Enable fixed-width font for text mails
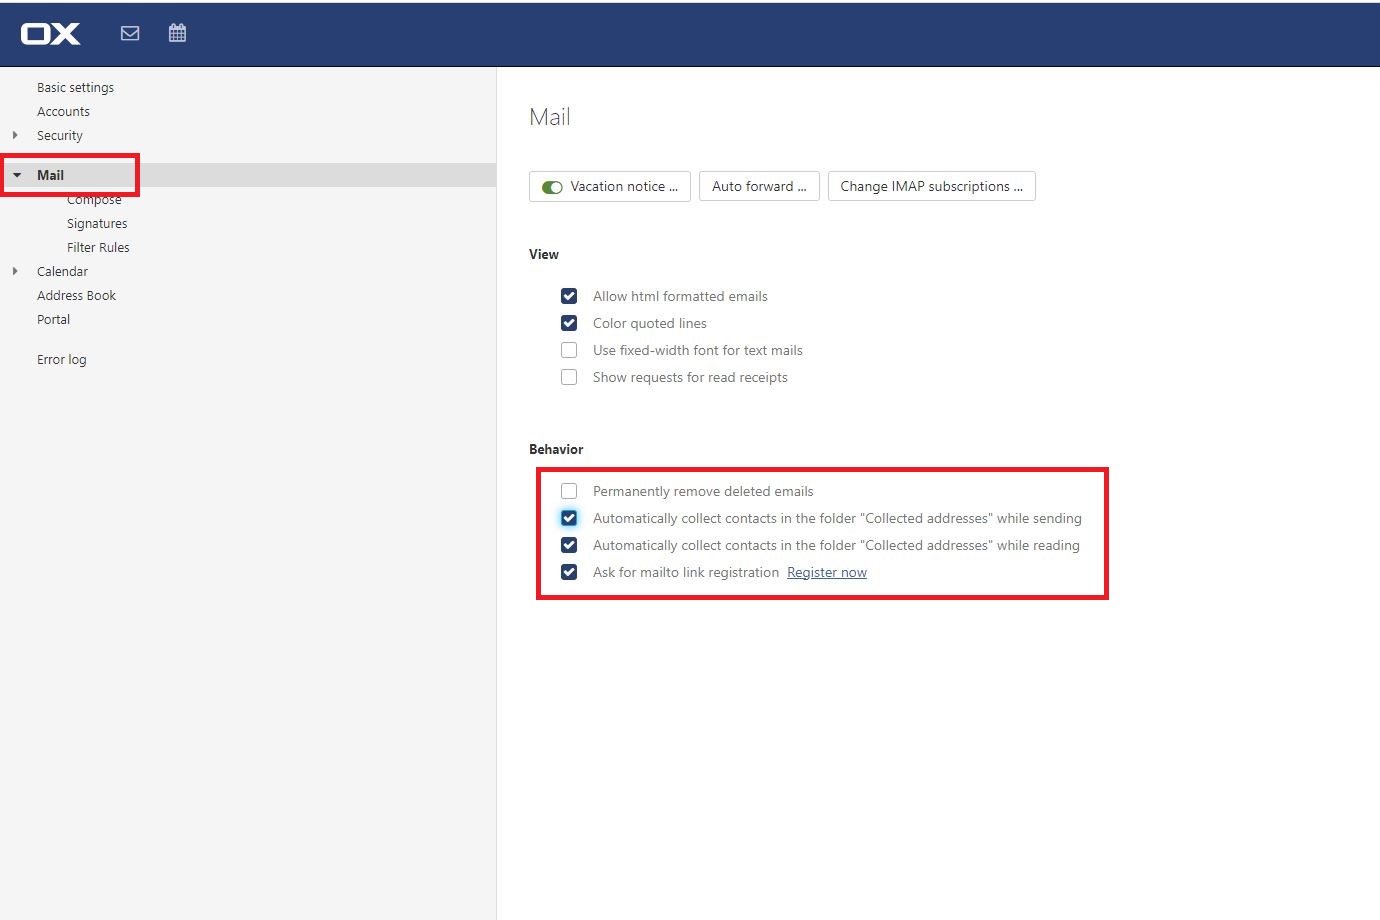Image resolution: width=1380 pixels, height=920 pixels. [x=569, y=350]
